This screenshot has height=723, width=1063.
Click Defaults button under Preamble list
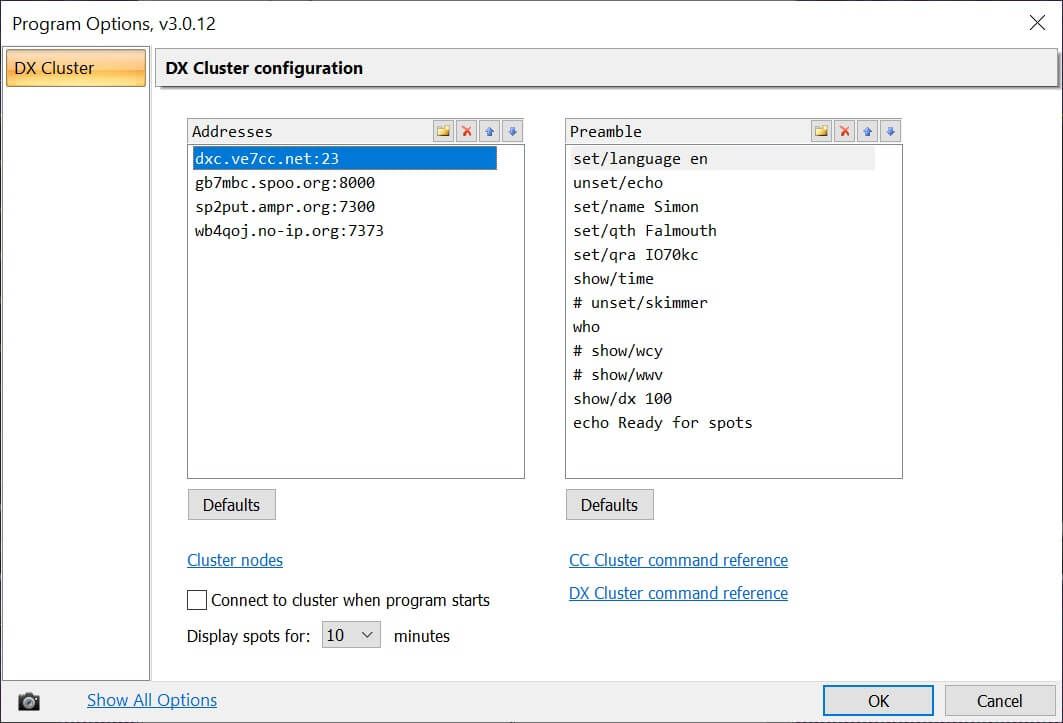(x=609, y=505)
